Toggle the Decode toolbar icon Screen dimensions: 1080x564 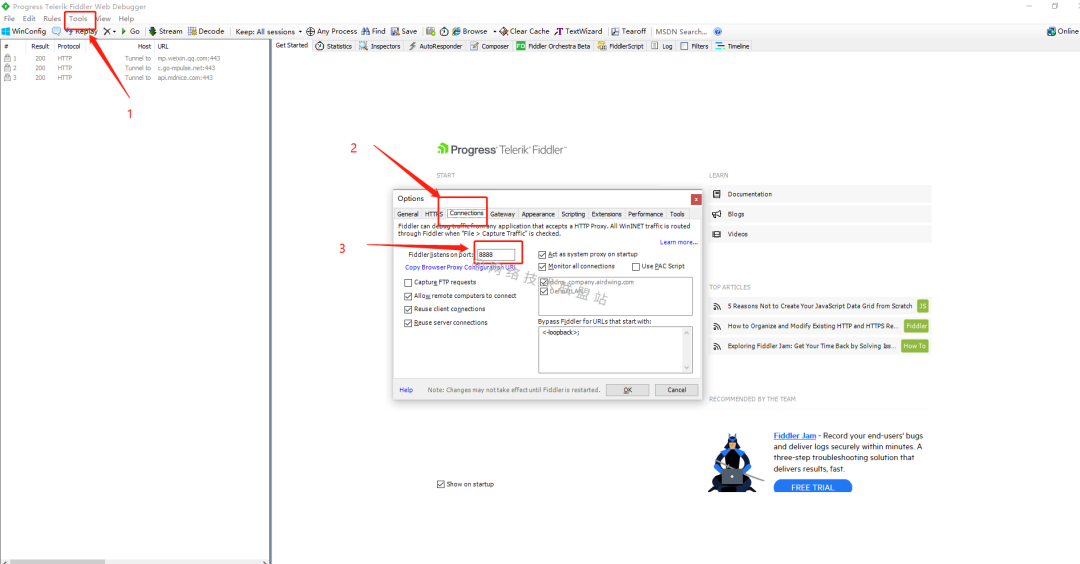[192, 32]
